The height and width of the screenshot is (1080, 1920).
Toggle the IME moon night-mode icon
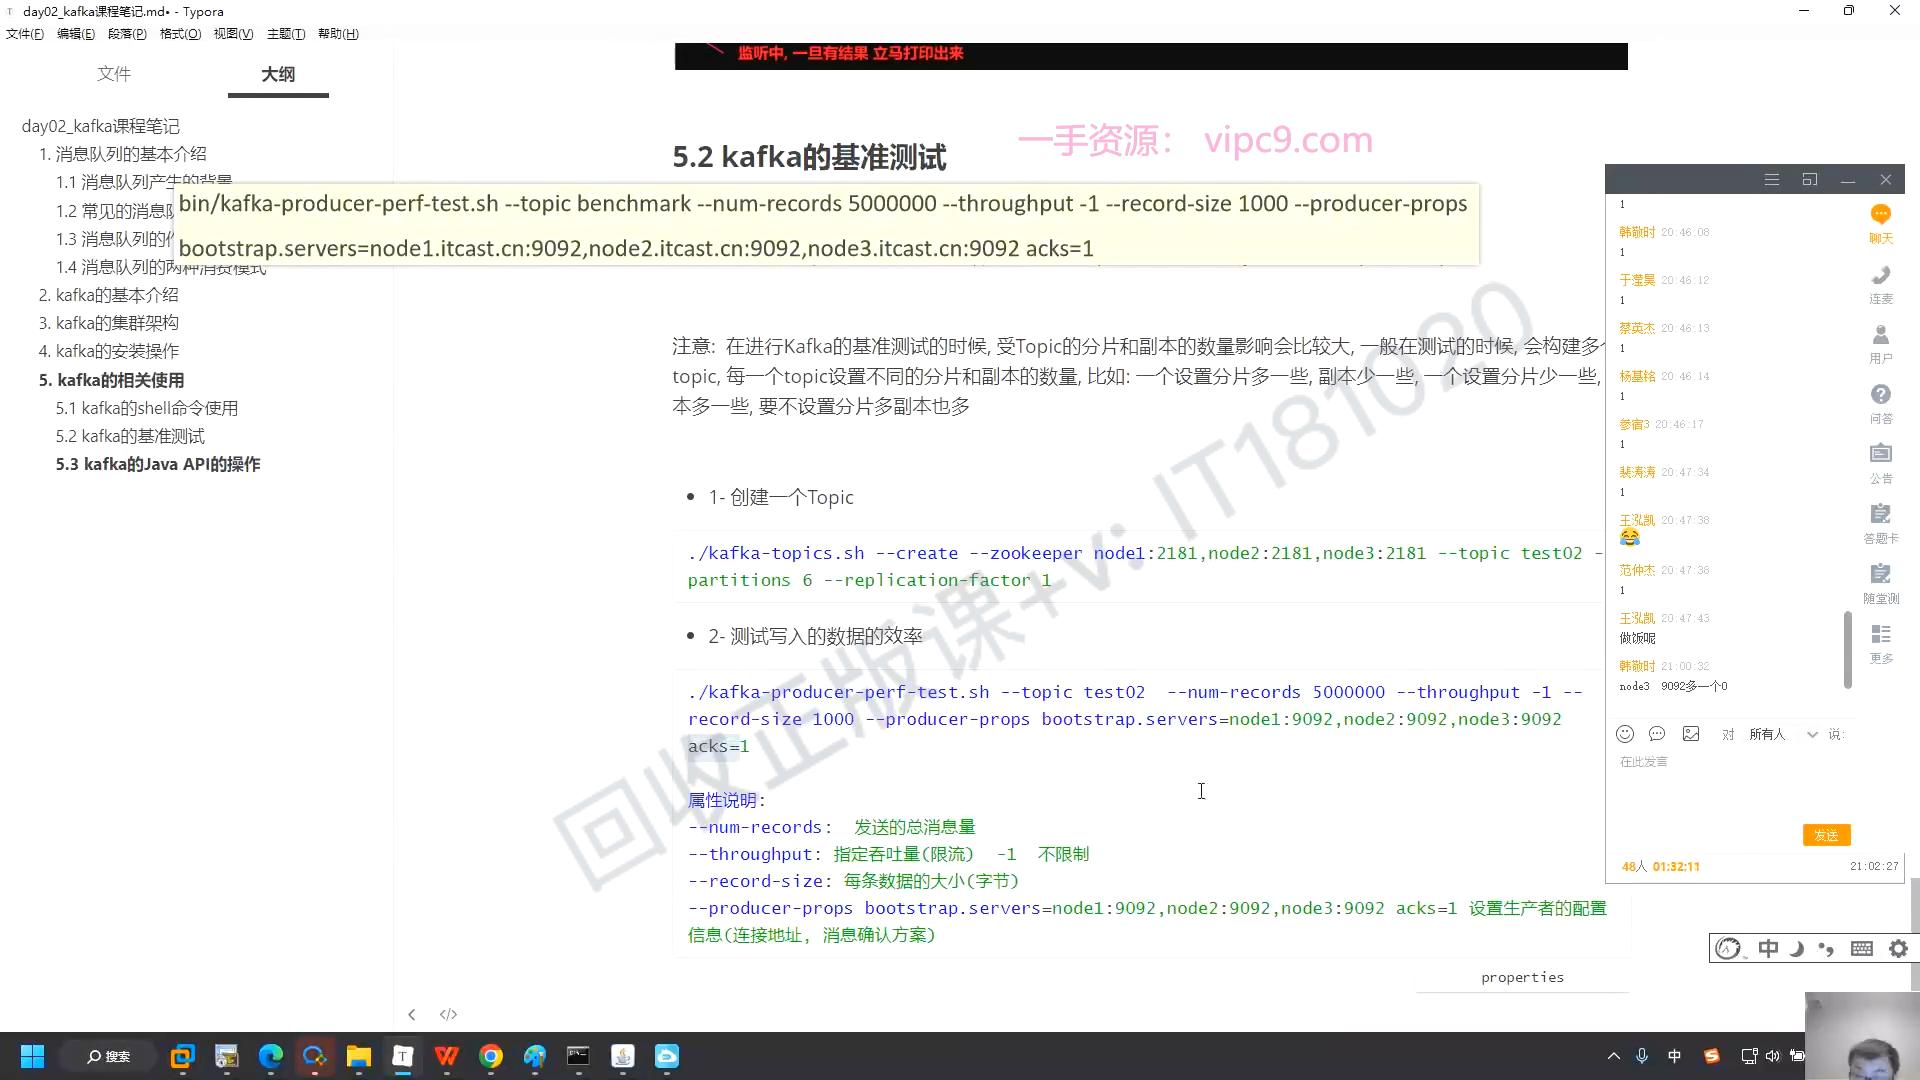coord(1797,948)
